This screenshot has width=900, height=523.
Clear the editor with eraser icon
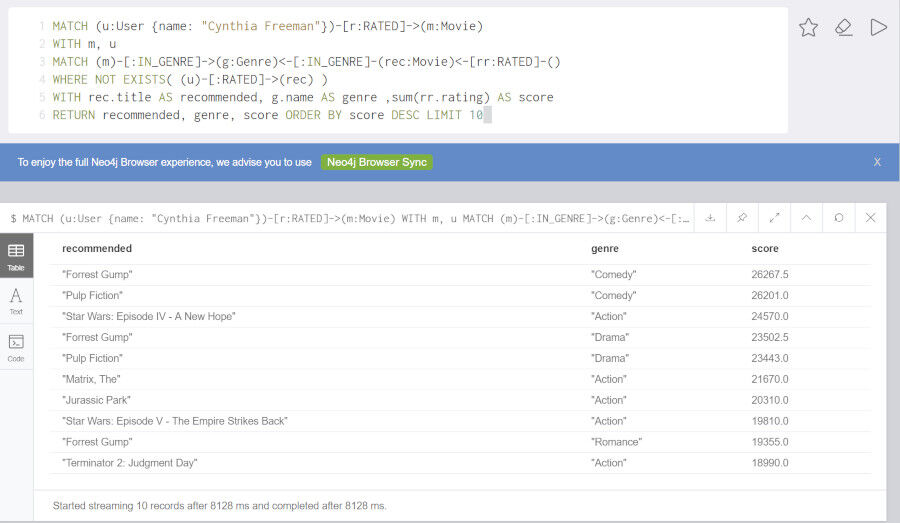(x=843, y=27)
